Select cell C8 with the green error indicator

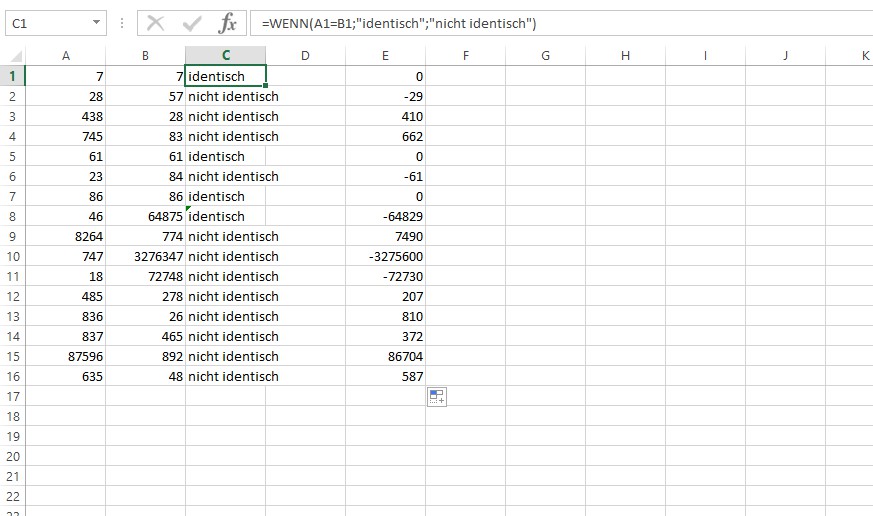(226, 216)
